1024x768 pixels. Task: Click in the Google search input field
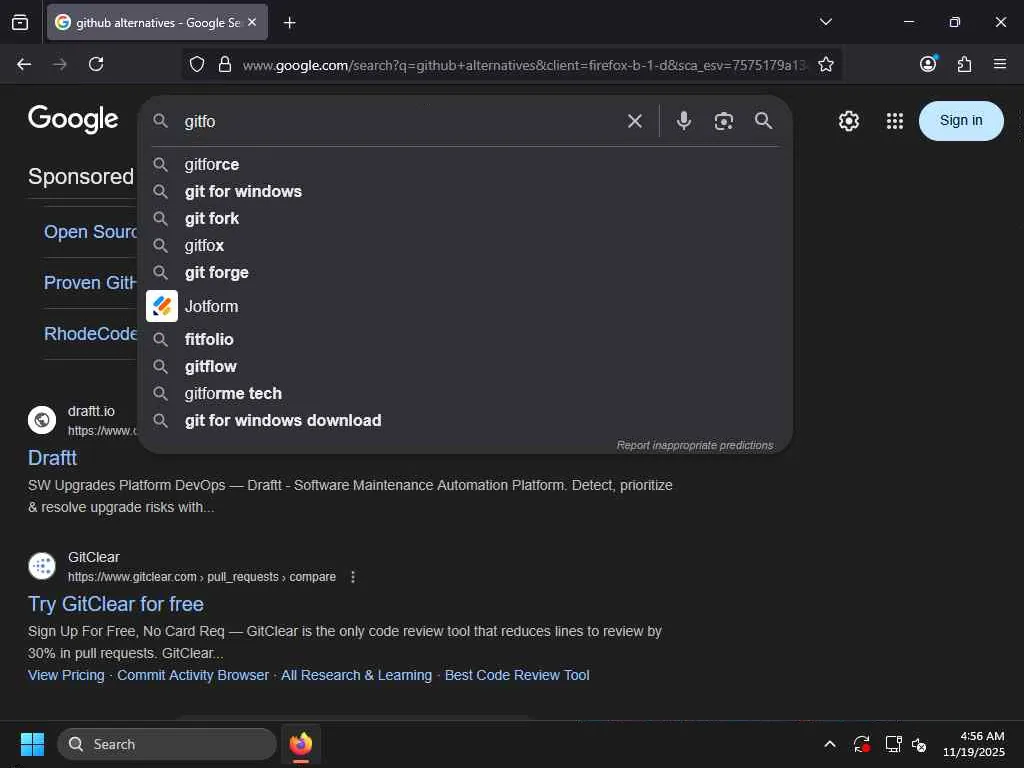click(x=398, y=121)
